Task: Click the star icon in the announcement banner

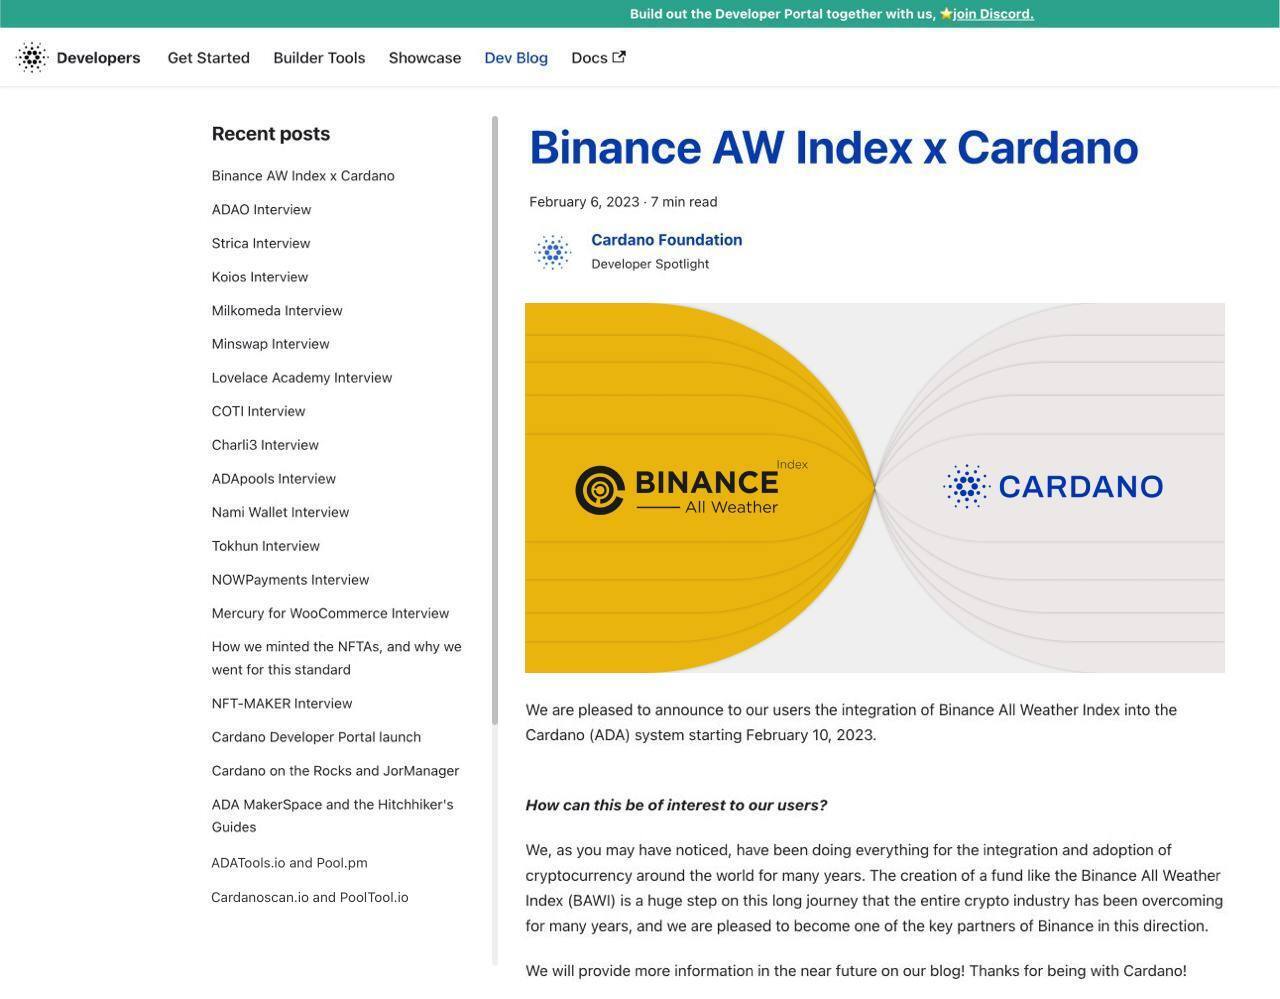Action: pos(945,14)
